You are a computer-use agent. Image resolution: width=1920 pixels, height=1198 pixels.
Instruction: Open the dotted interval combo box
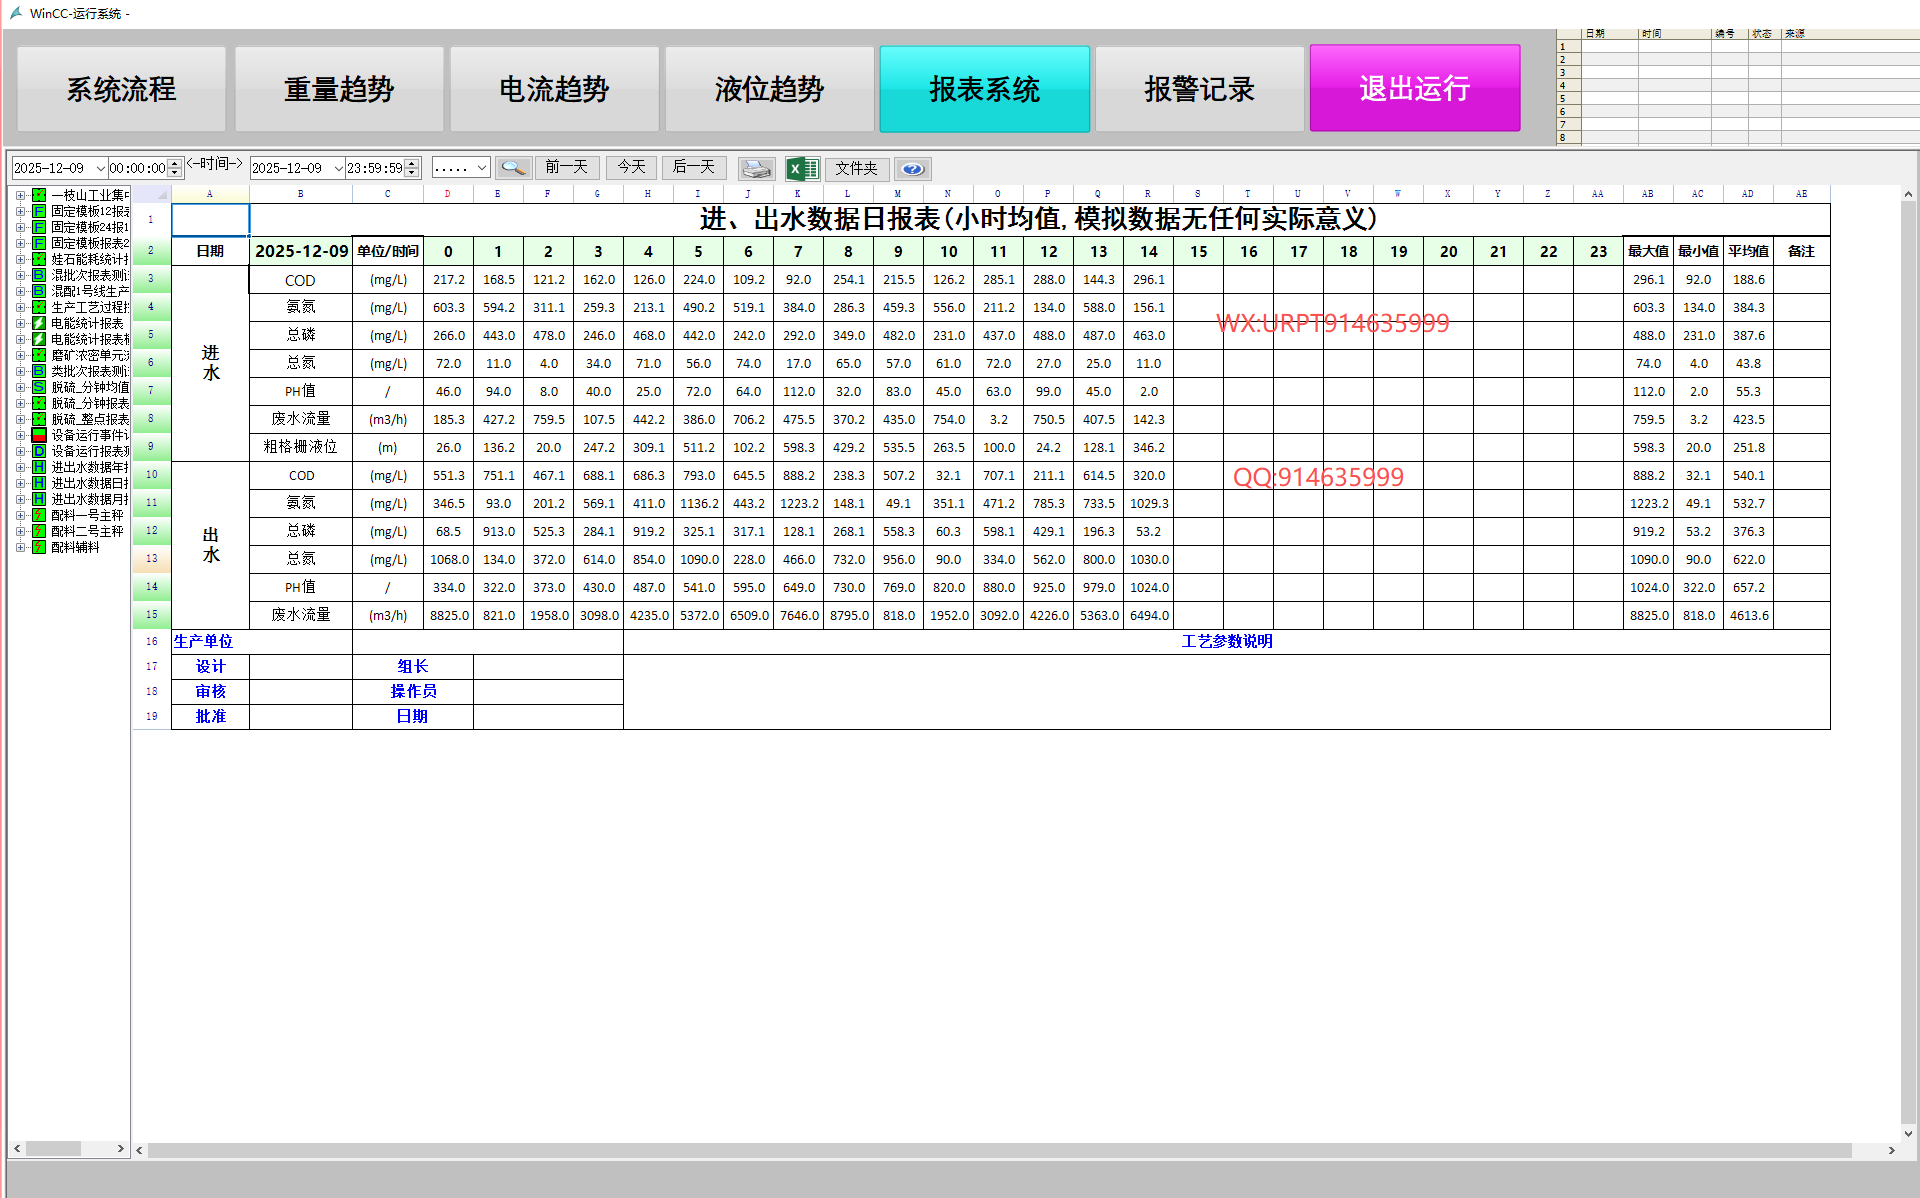[481, 168]
